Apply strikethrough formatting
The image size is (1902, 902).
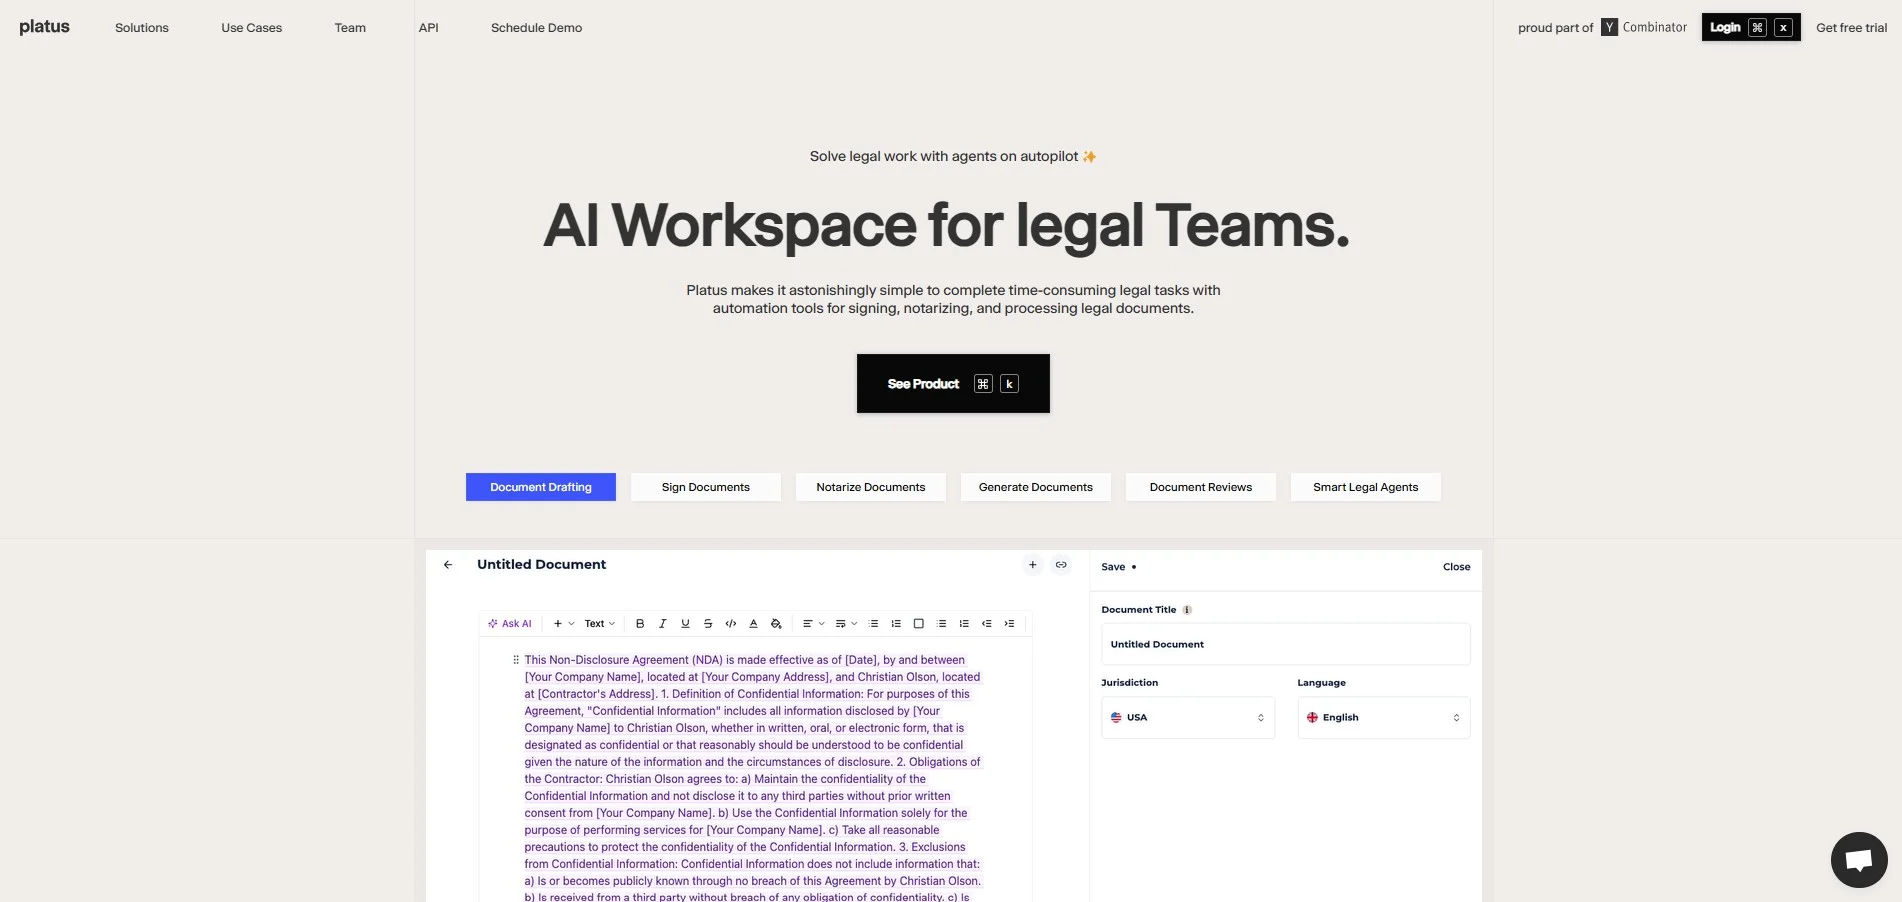(x=708, y=624)
